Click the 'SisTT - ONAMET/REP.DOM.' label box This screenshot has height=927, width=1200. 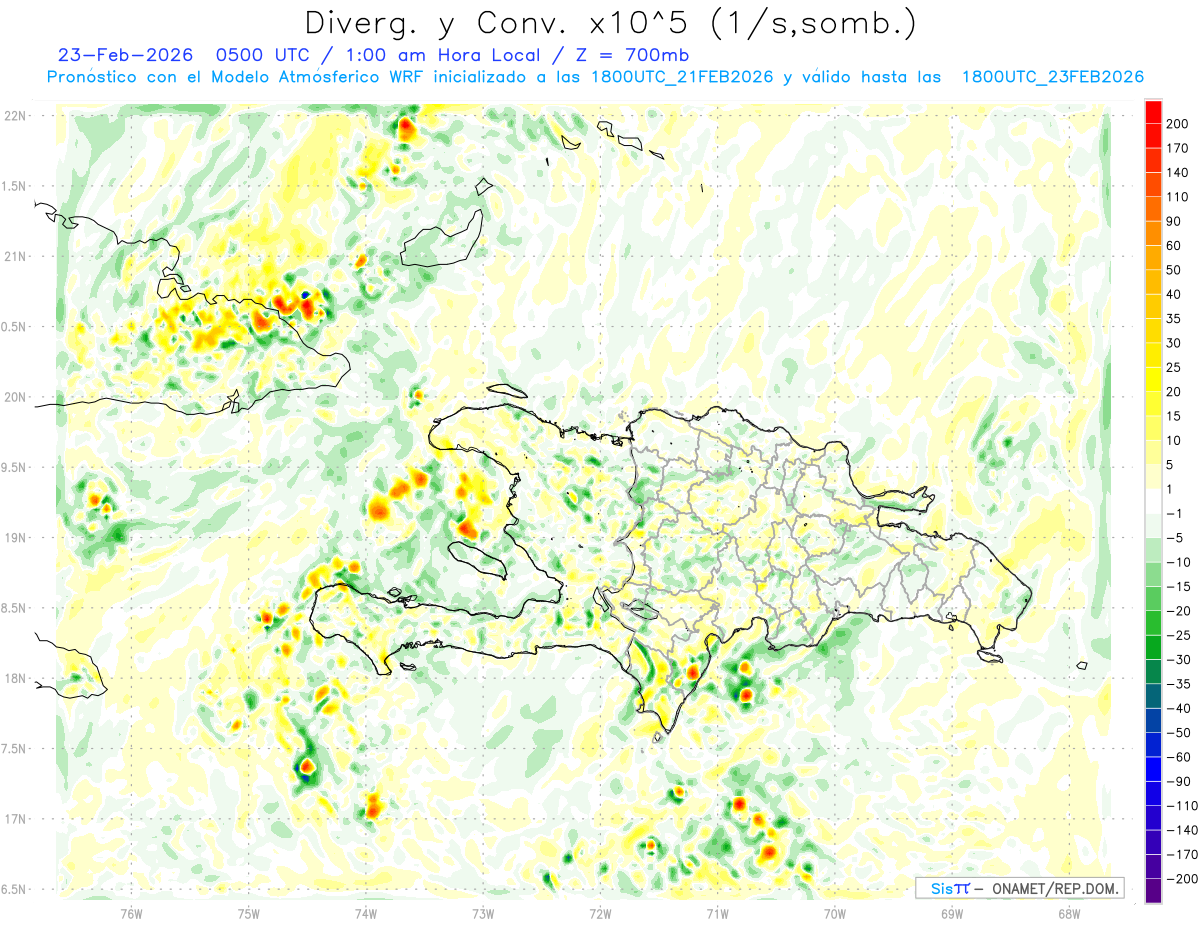click(1019, 888)
